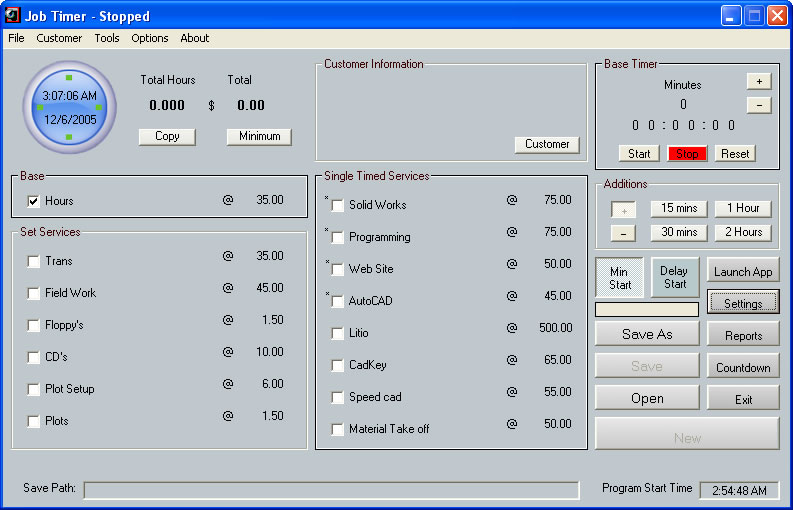Click the Program Start Time box
The width and height of the screenshot is (793, 510).
(739, 490)
